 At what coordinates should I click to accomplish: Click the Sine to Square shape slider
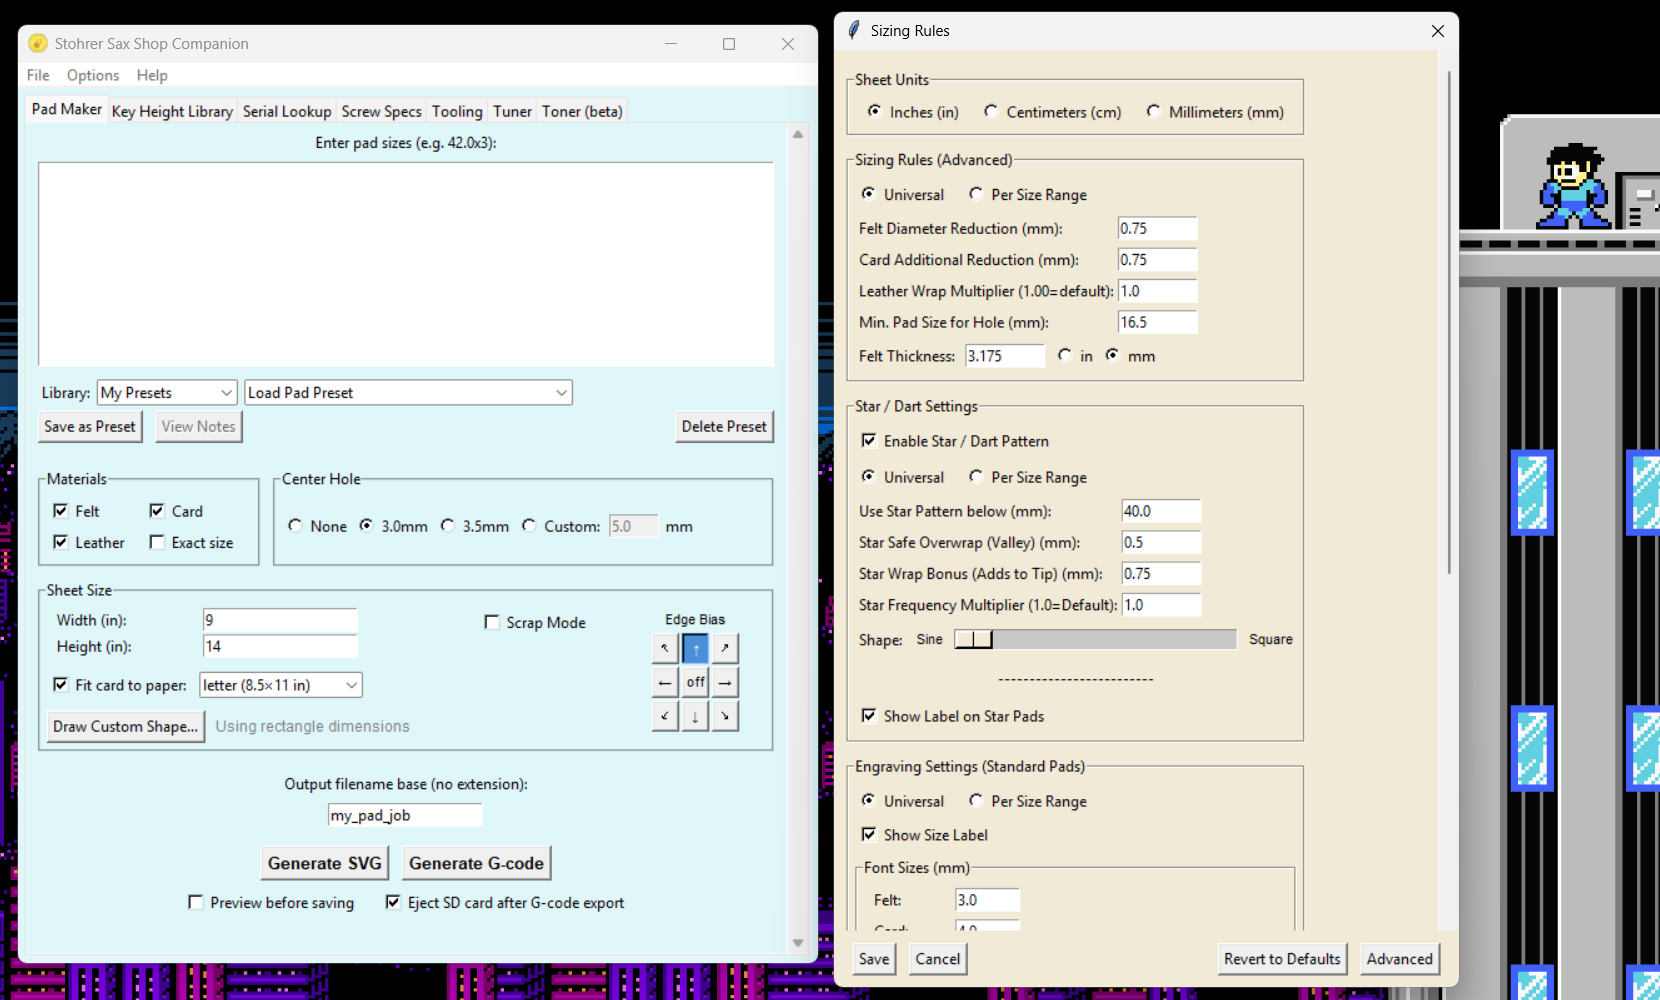tap(1095, 639)
